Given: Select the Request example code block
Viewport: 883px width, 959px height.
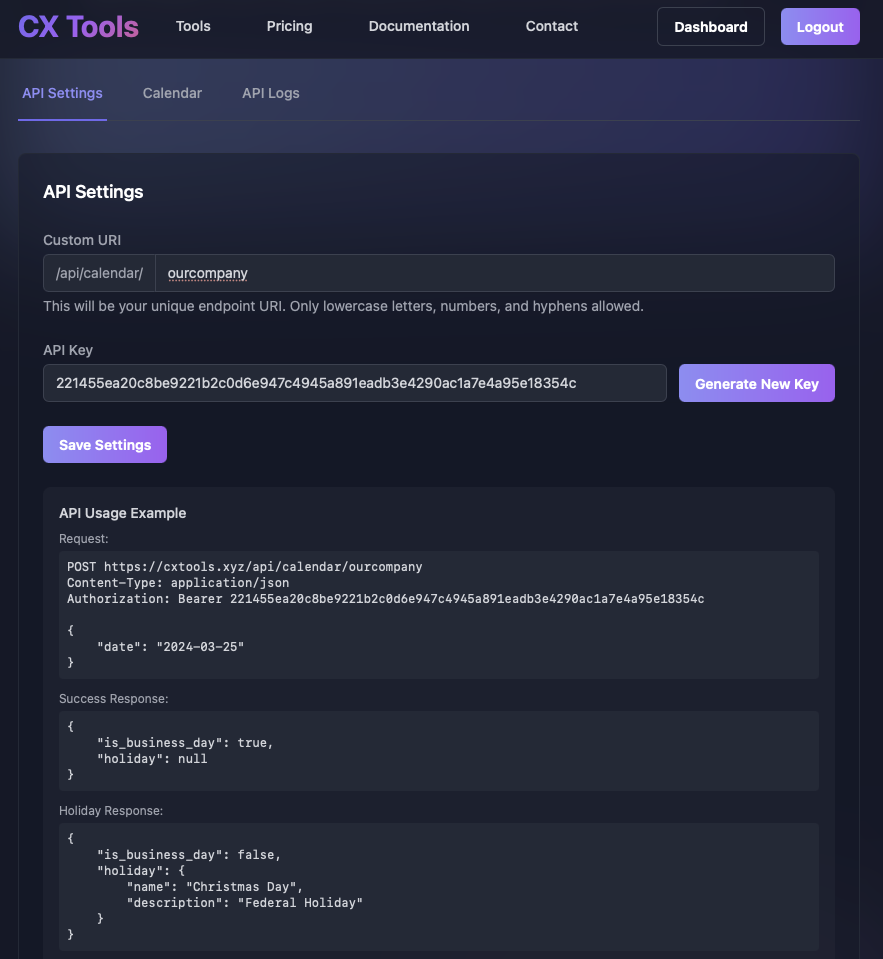Looking at the screenshot, I should (x=439, y=614).
